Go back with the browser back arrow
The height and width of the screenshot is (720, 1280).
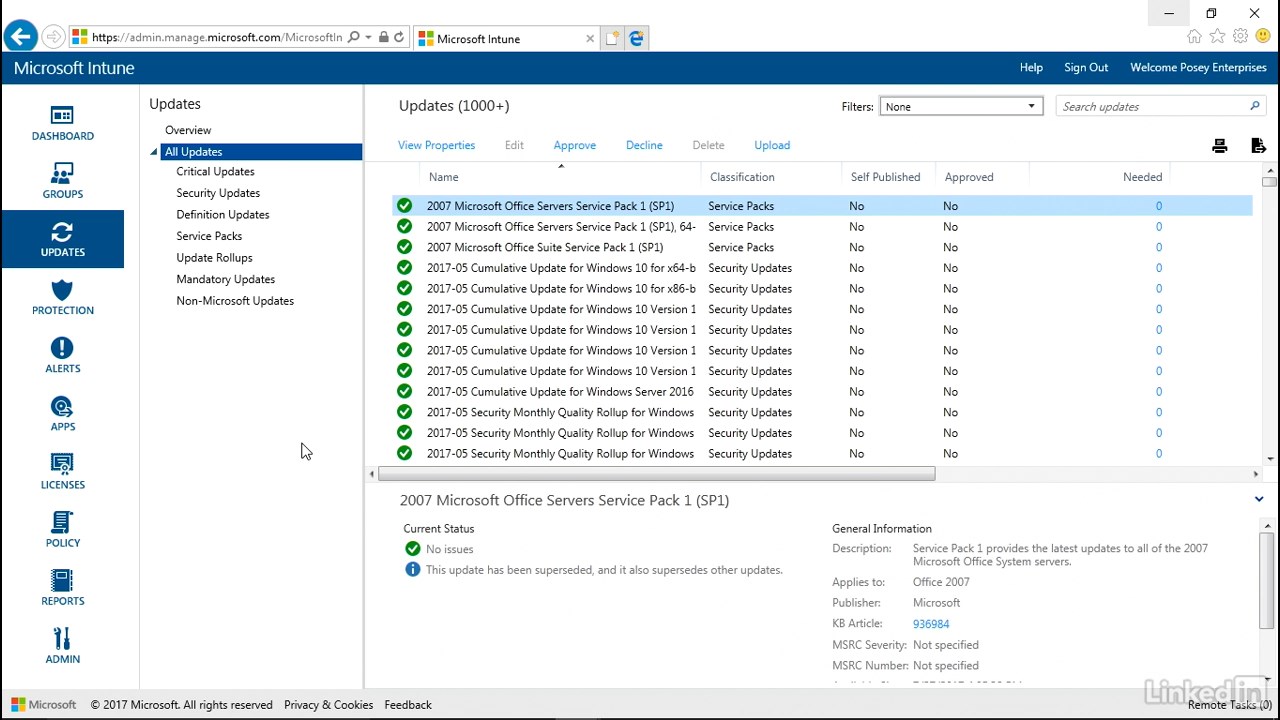pyautogui.click(x=20, y=37)
